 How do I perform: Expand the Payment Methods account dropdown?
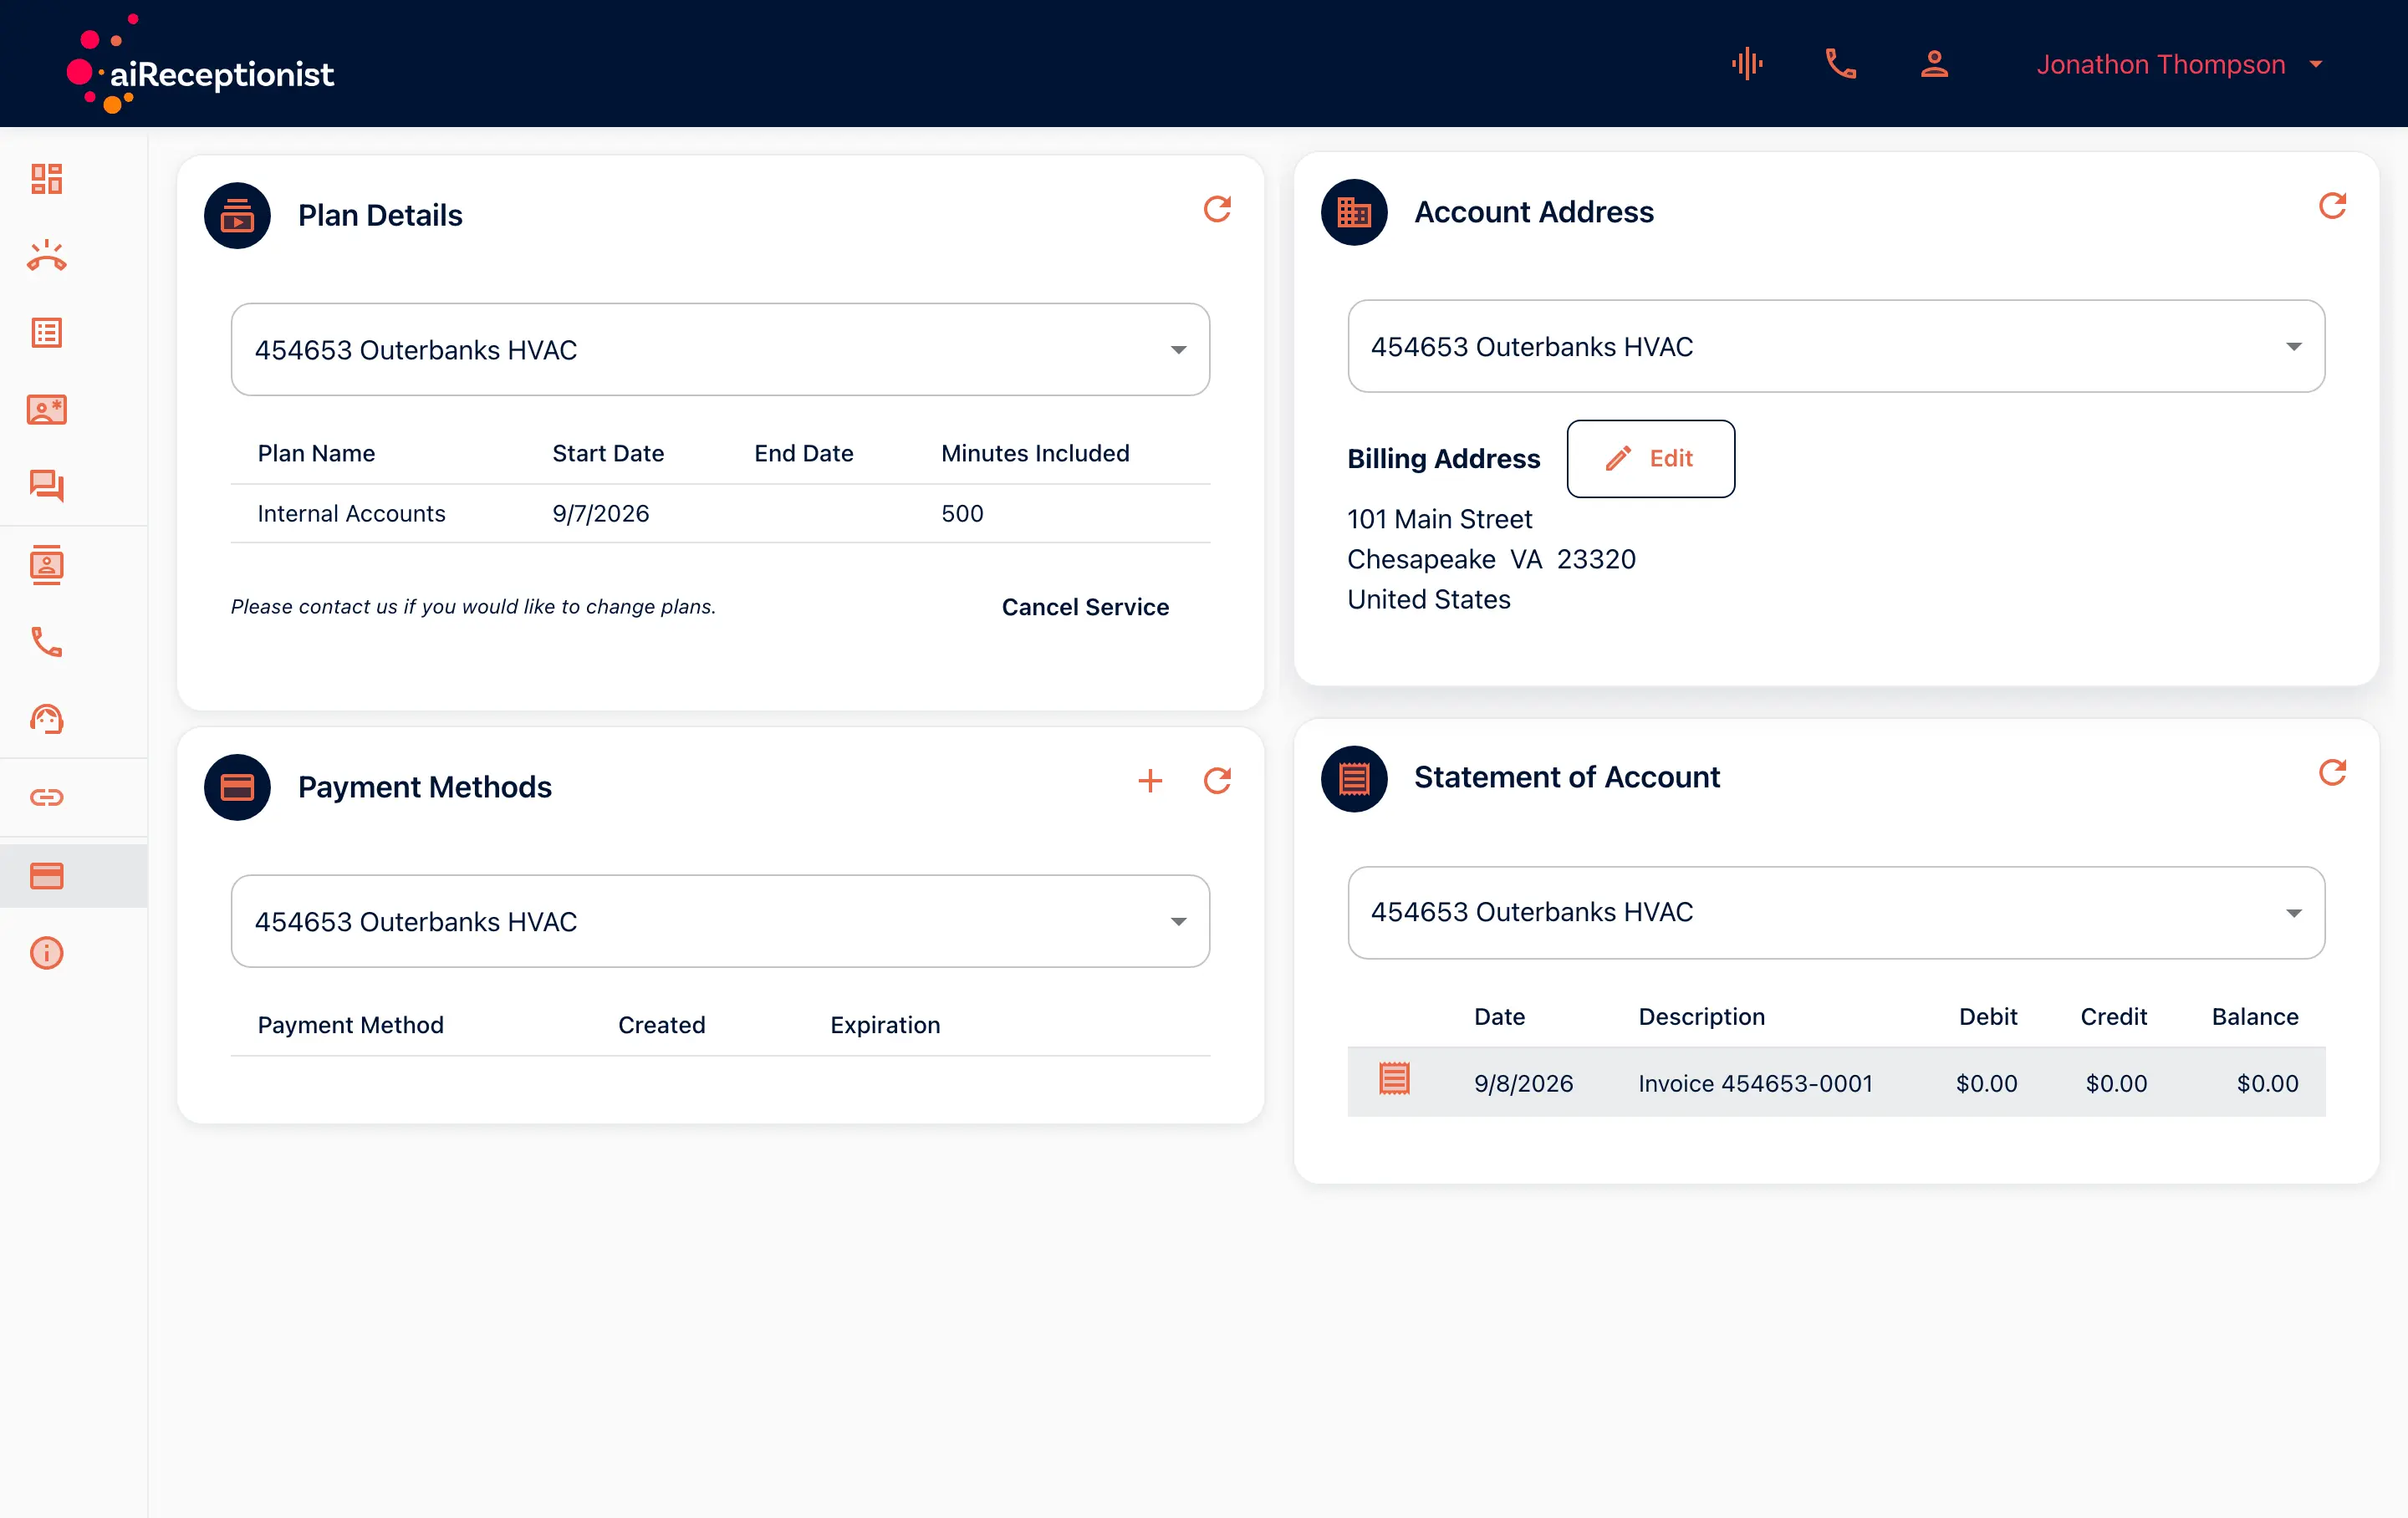(x=720, y=922)
